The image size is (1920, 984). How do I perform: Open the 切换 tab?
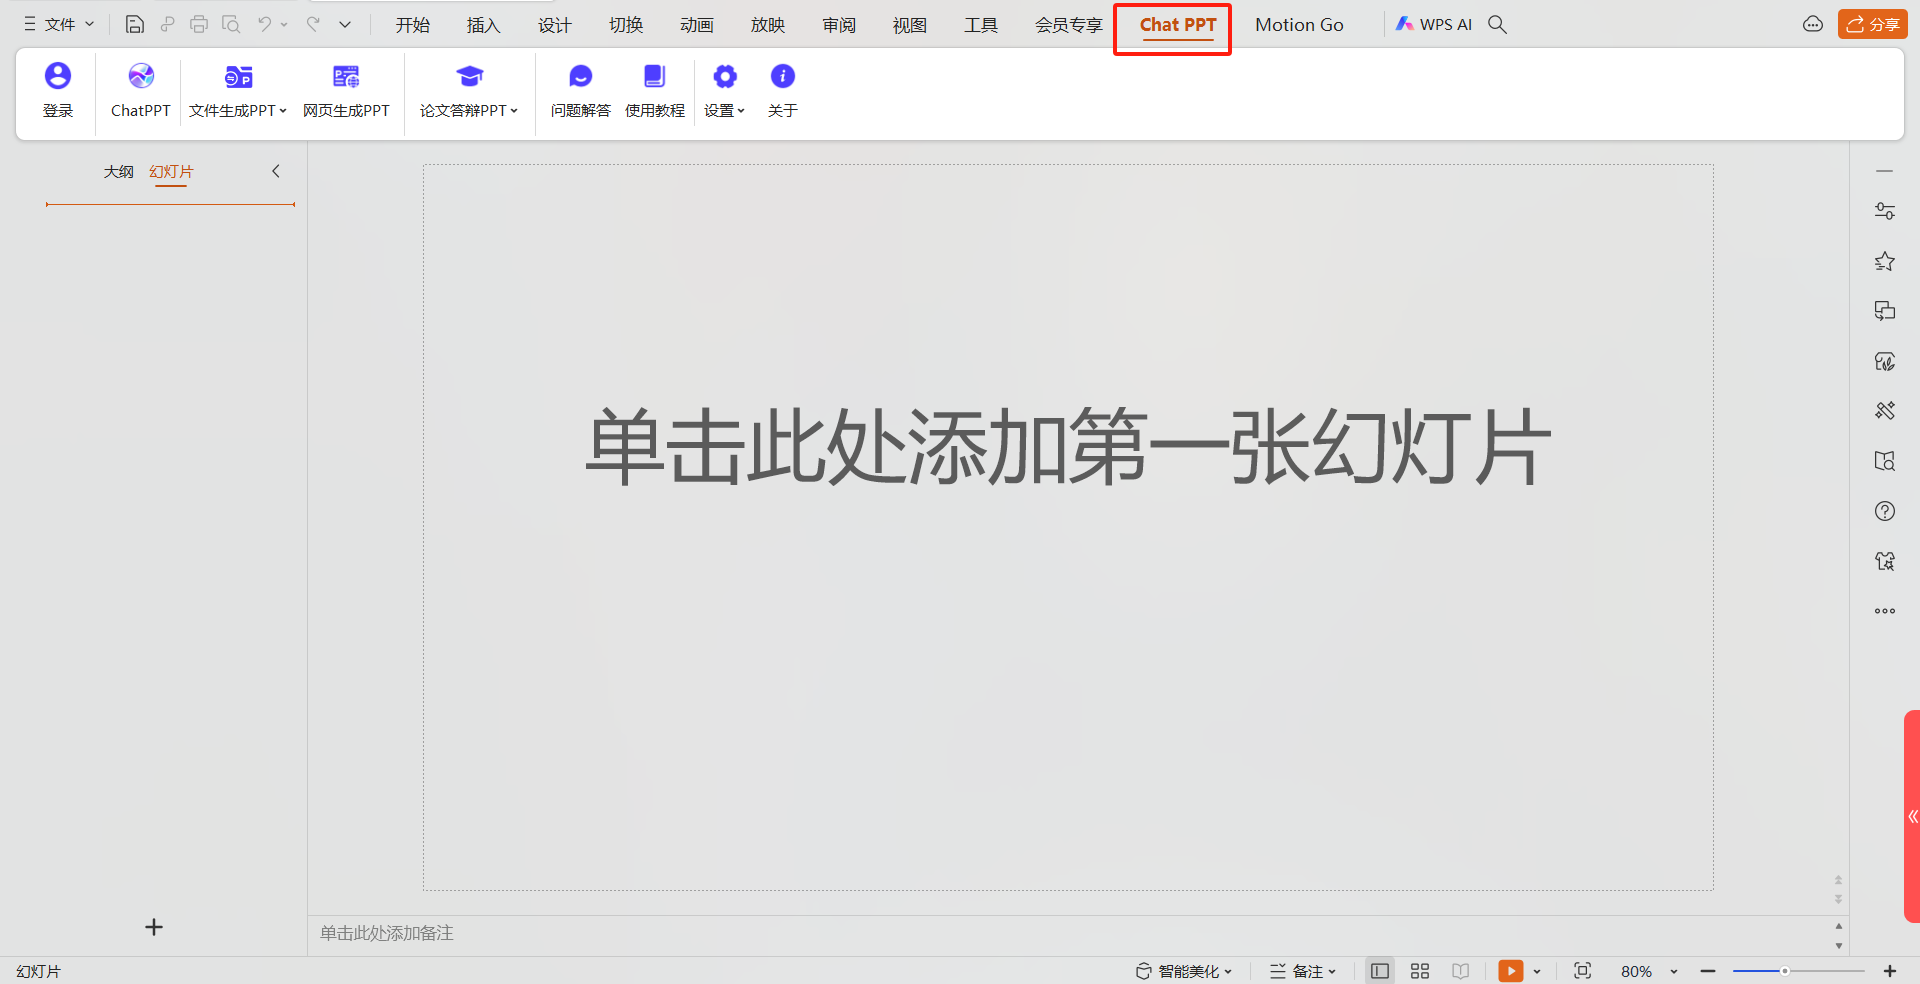[x=626, y=25]
